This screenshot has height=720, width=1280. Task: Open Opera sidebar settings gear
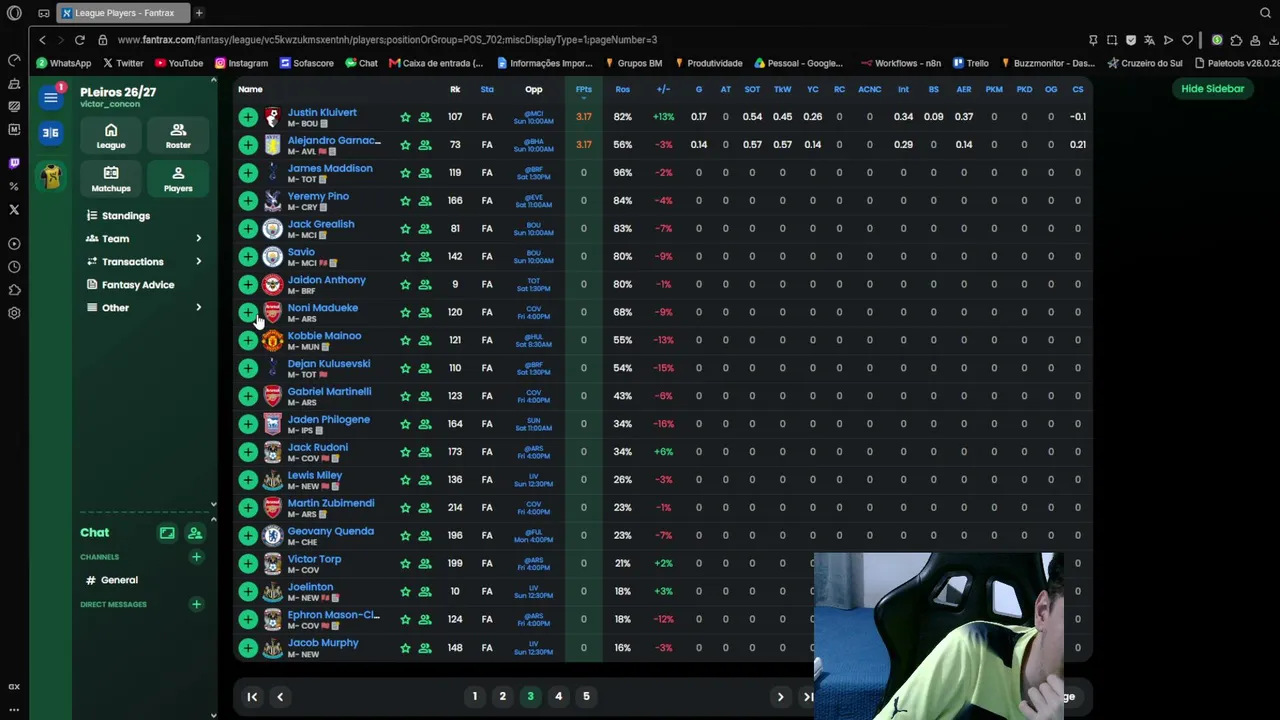14,313
